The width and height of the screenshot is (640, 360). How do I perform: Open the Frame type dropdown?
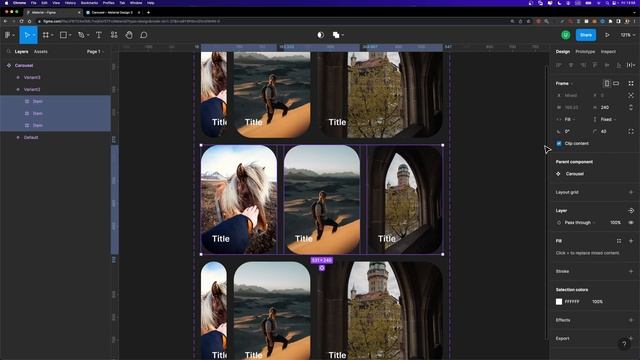[x=564, y=83]
